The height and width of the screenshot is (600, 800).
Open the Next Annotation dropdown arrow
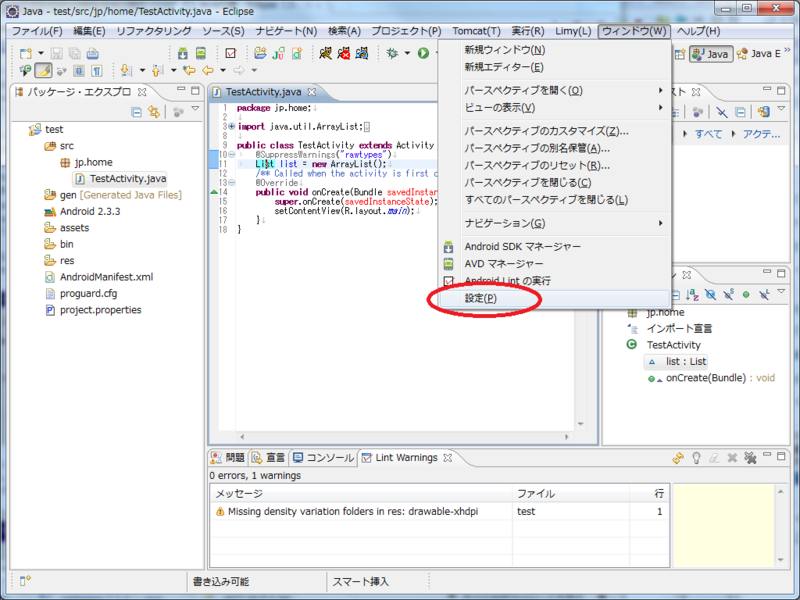[x=142, y=70]
